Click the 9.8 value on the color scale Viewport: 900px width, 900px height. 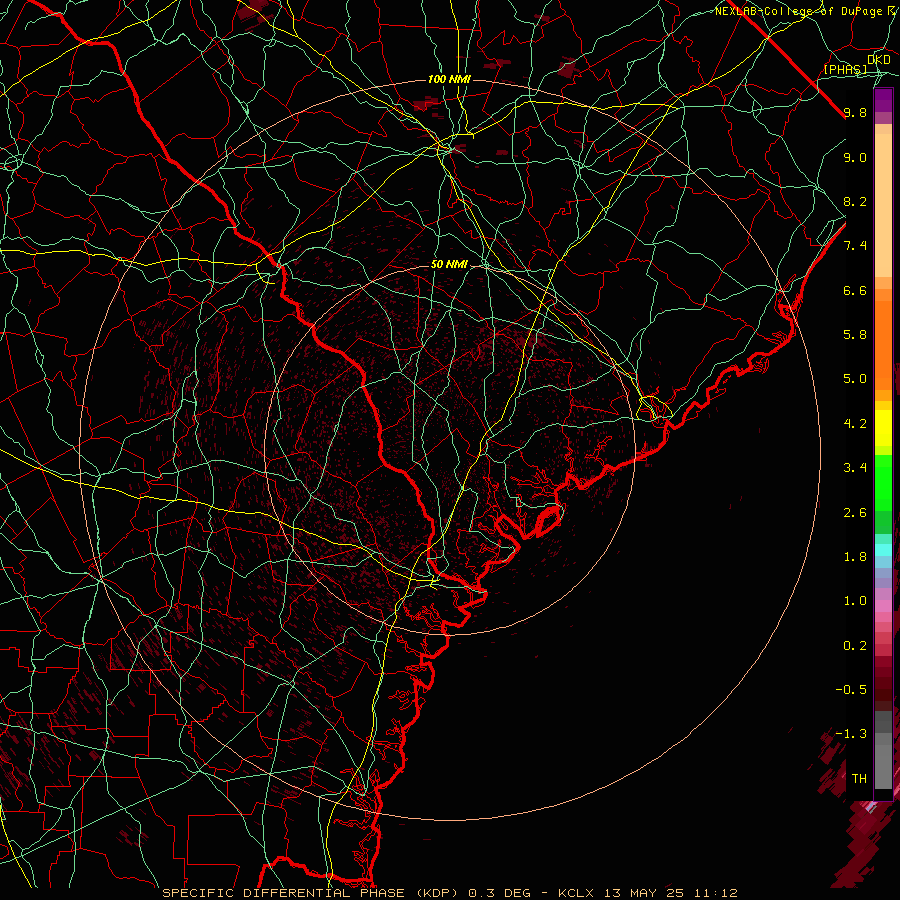pyautogui.click(x=855, y=112)
